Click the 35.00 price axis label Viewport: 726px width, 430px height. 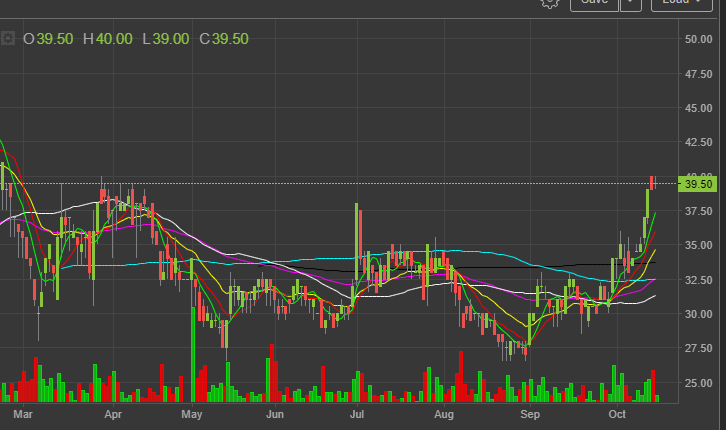pyautogui.click(x=698, y=245)
